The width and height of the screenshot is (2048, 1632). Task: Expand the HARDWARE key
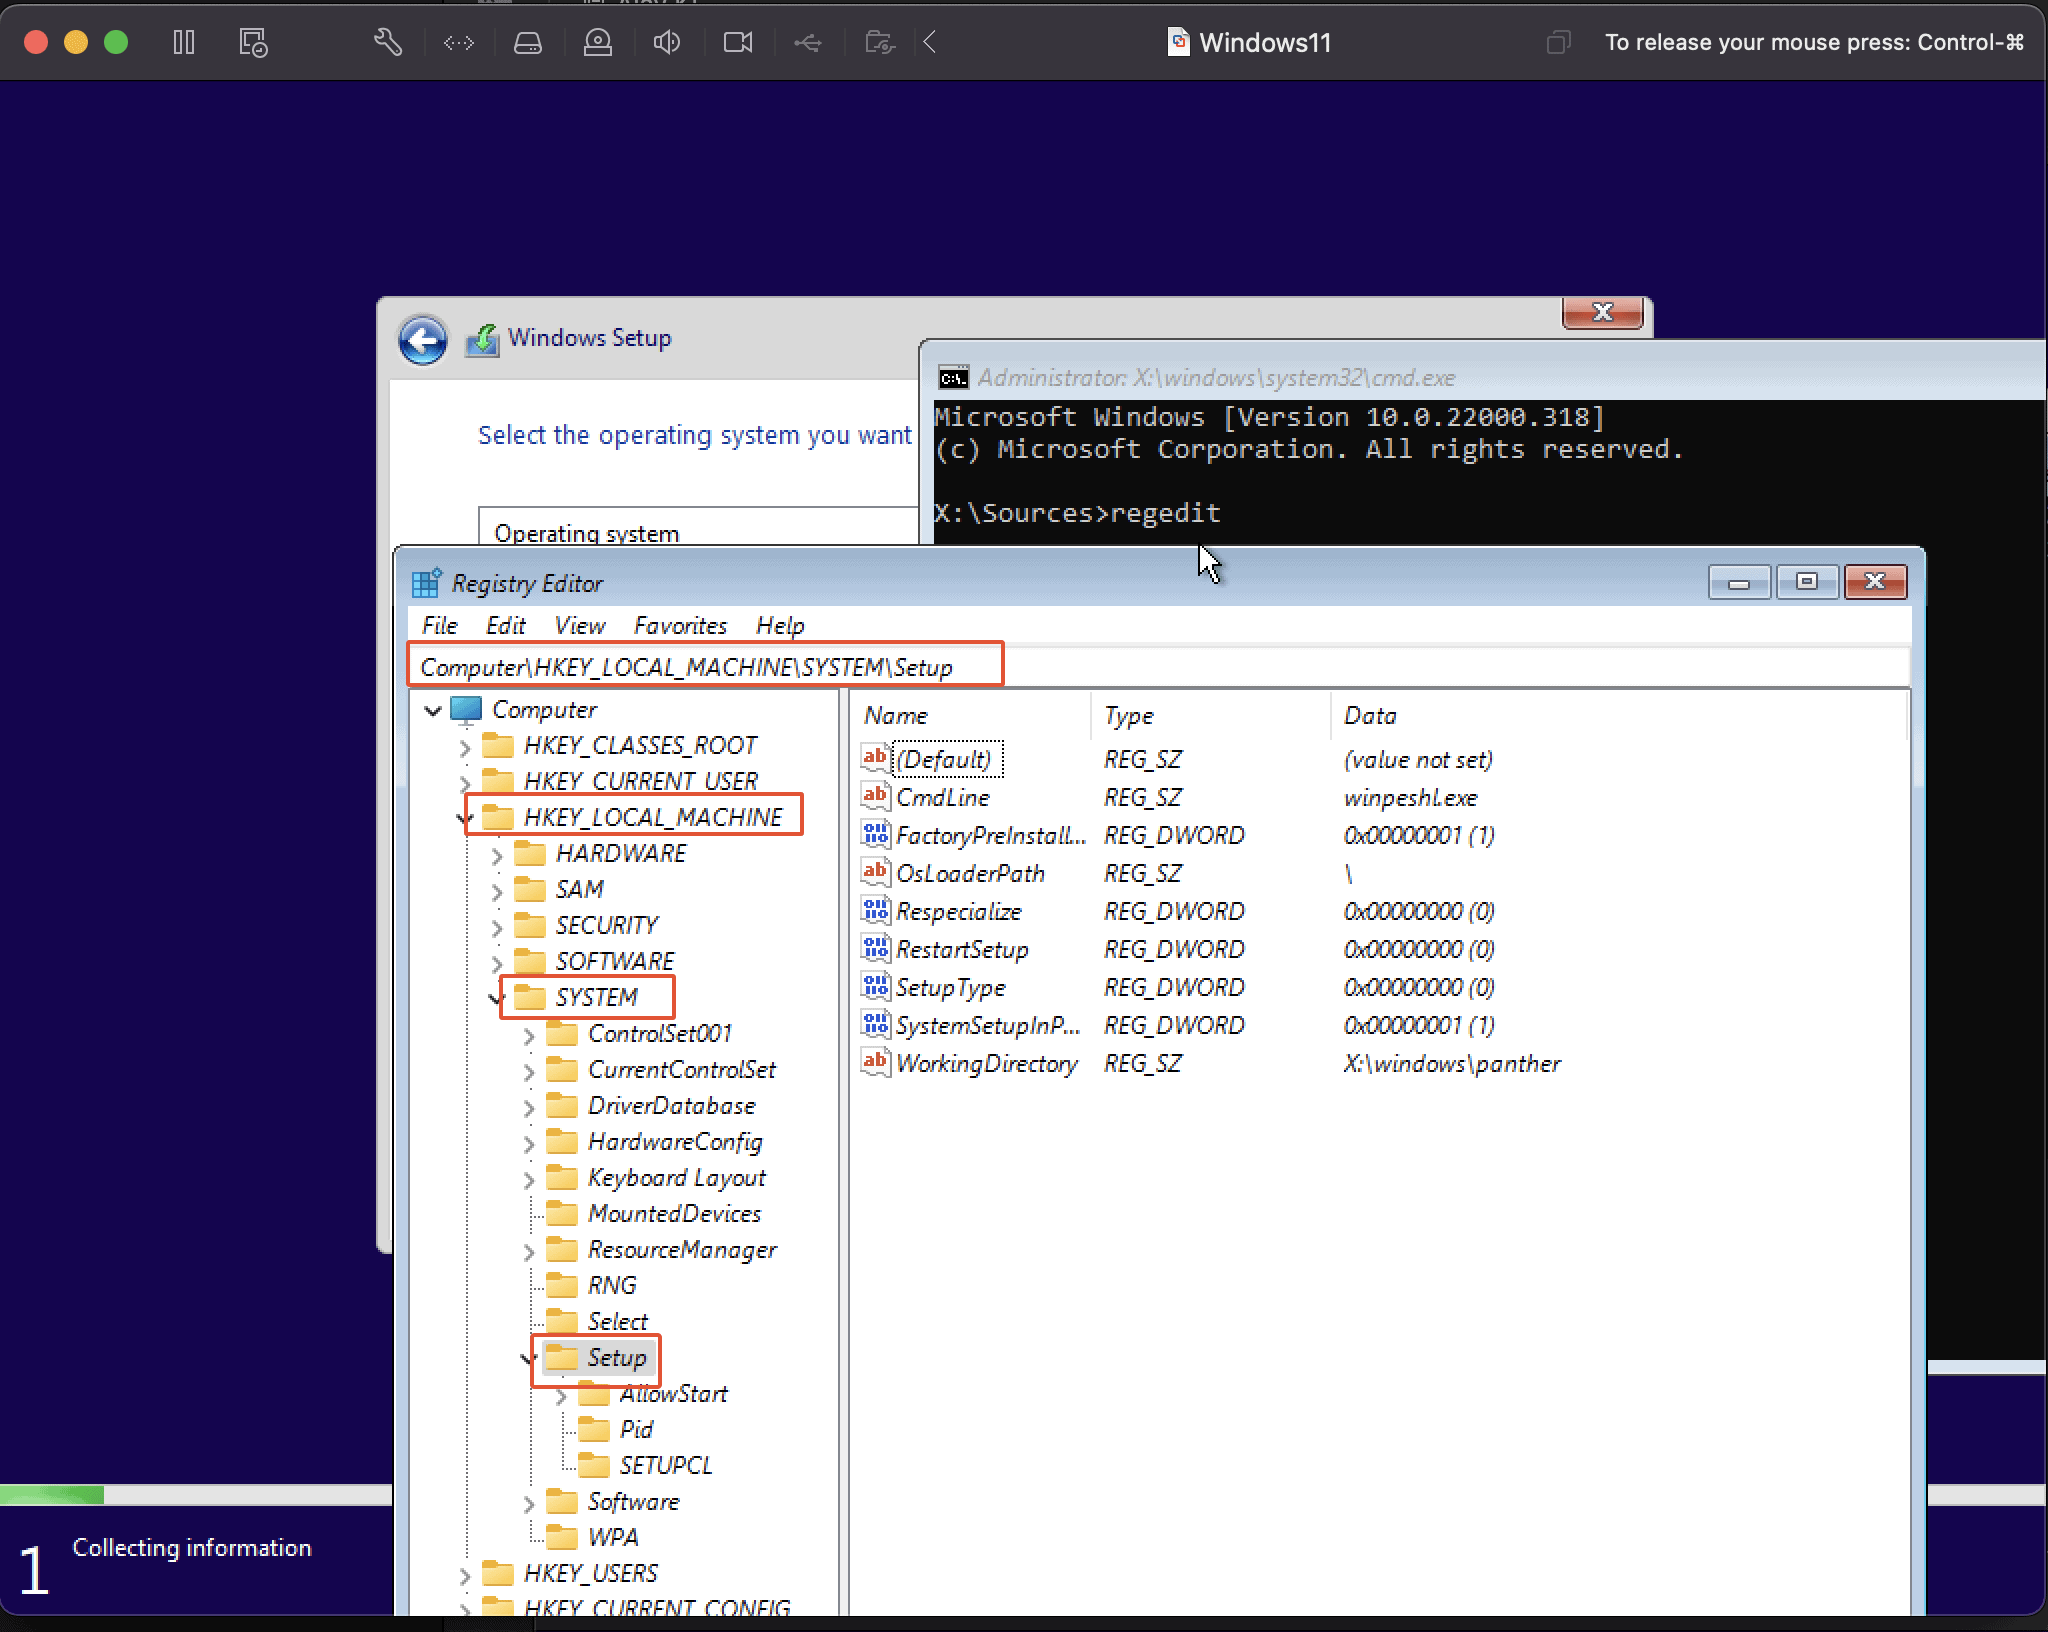(497, 855)
